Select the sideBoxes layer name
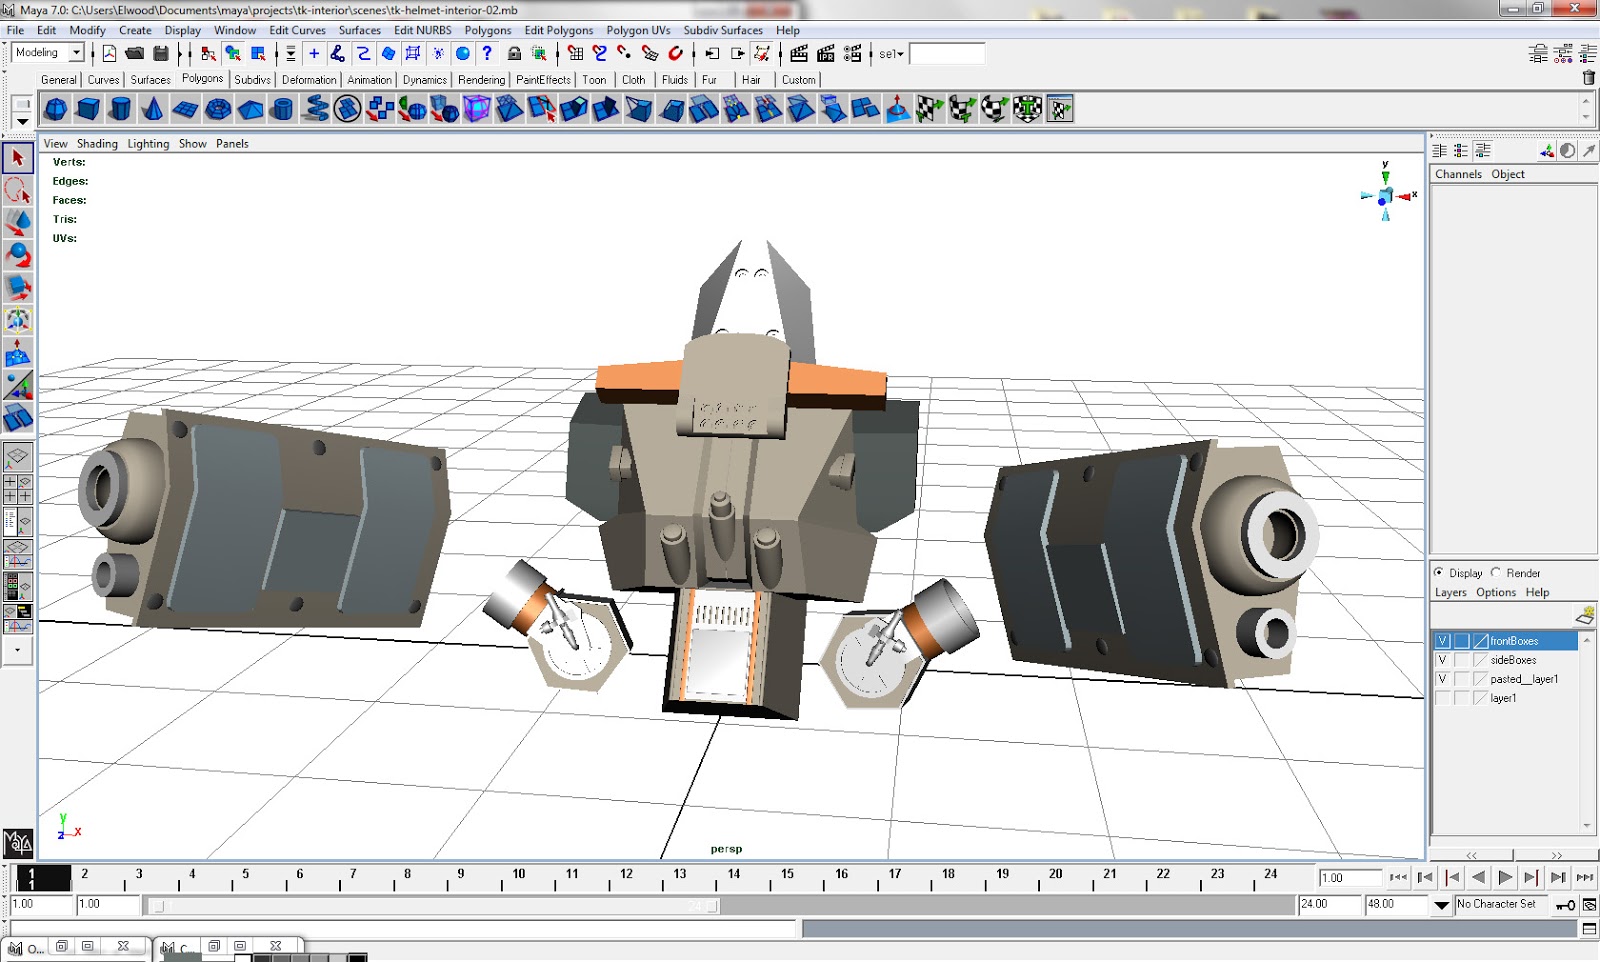 (1513, 660)
